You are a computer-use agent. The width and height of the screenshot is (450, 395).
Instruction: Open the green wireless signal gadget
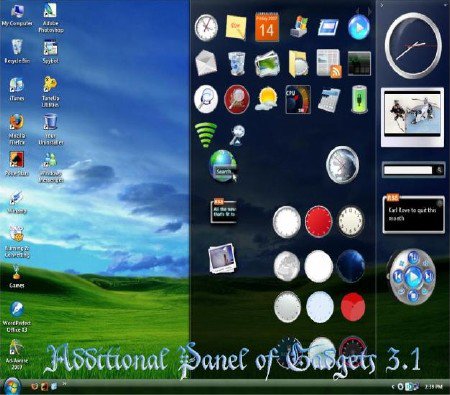click(206, 135)
